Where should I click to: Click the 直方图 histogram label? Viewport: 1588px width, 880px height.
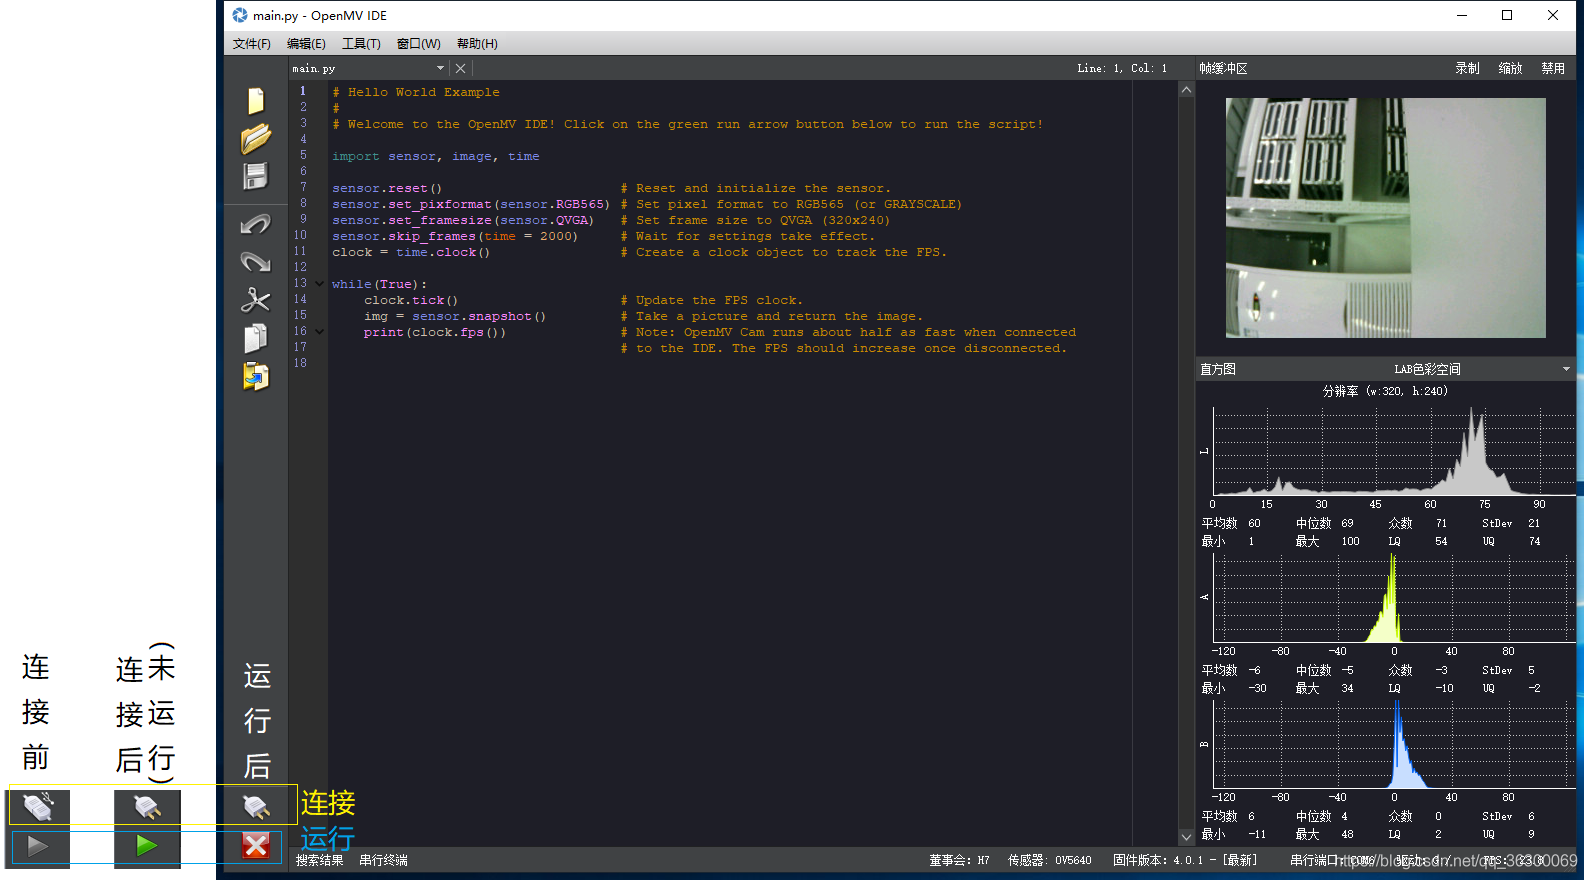click(x=1218, y=369)
